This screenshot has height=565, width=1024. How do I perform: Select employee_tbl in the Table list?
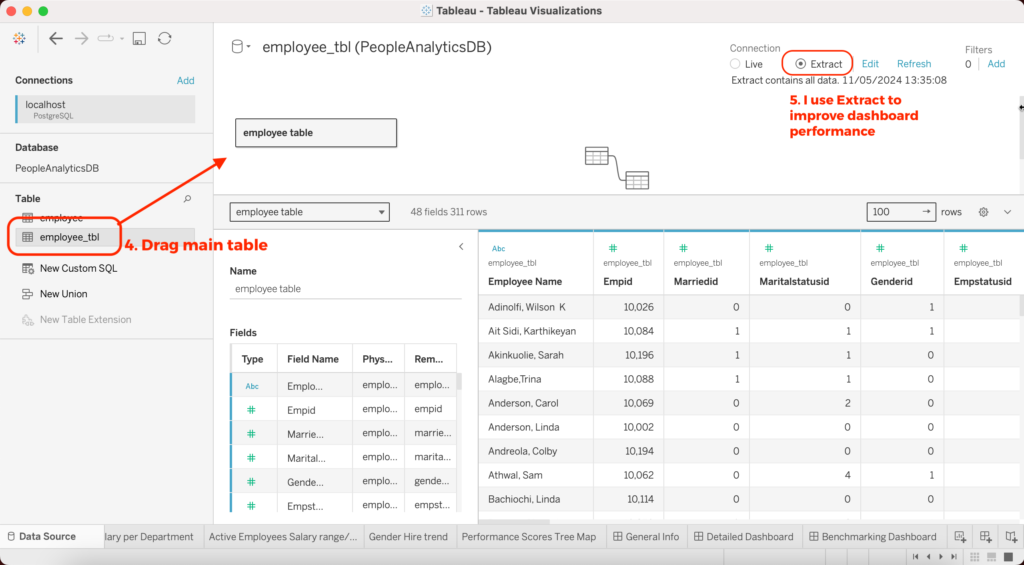point(69,237)
